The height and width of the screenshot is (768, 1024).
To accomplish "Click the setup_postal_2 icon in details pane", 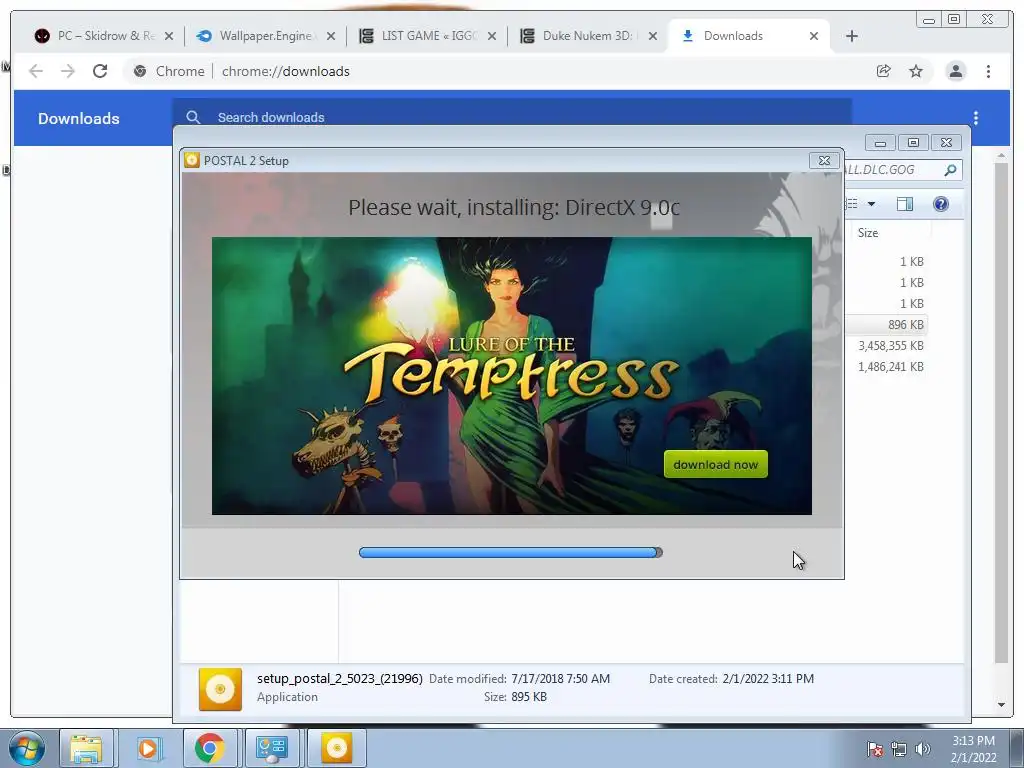I will [x=220, y=689].
